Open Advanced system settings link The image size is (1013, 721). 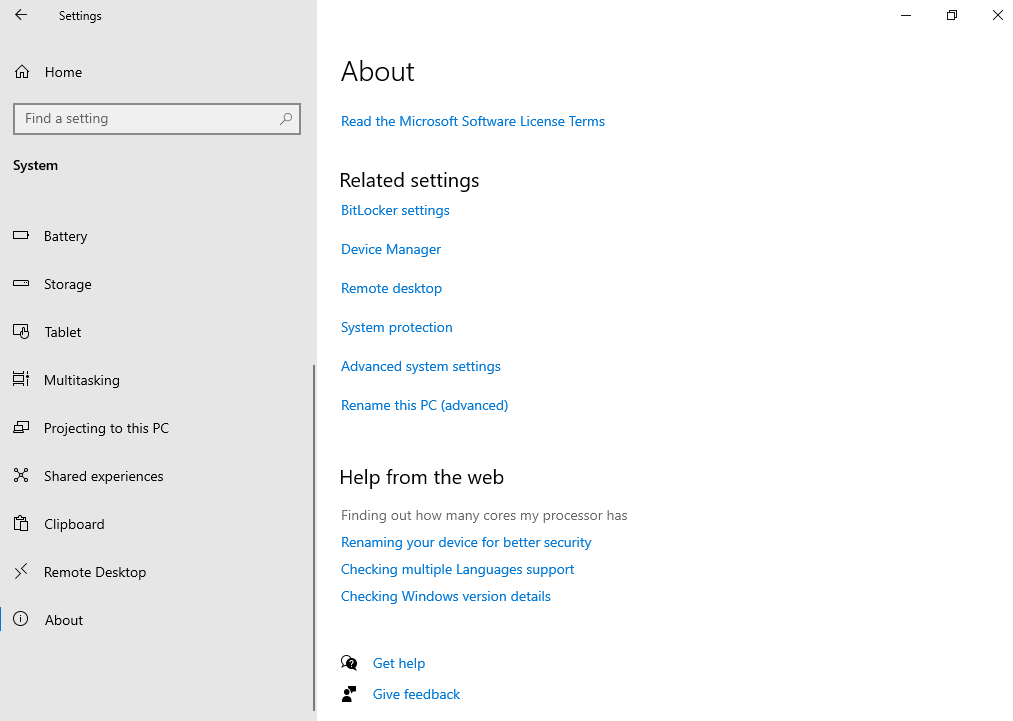(421, 366)
